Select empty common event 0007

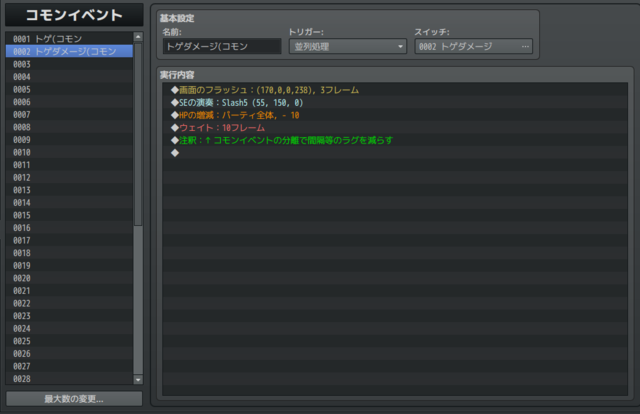point(69,115)
